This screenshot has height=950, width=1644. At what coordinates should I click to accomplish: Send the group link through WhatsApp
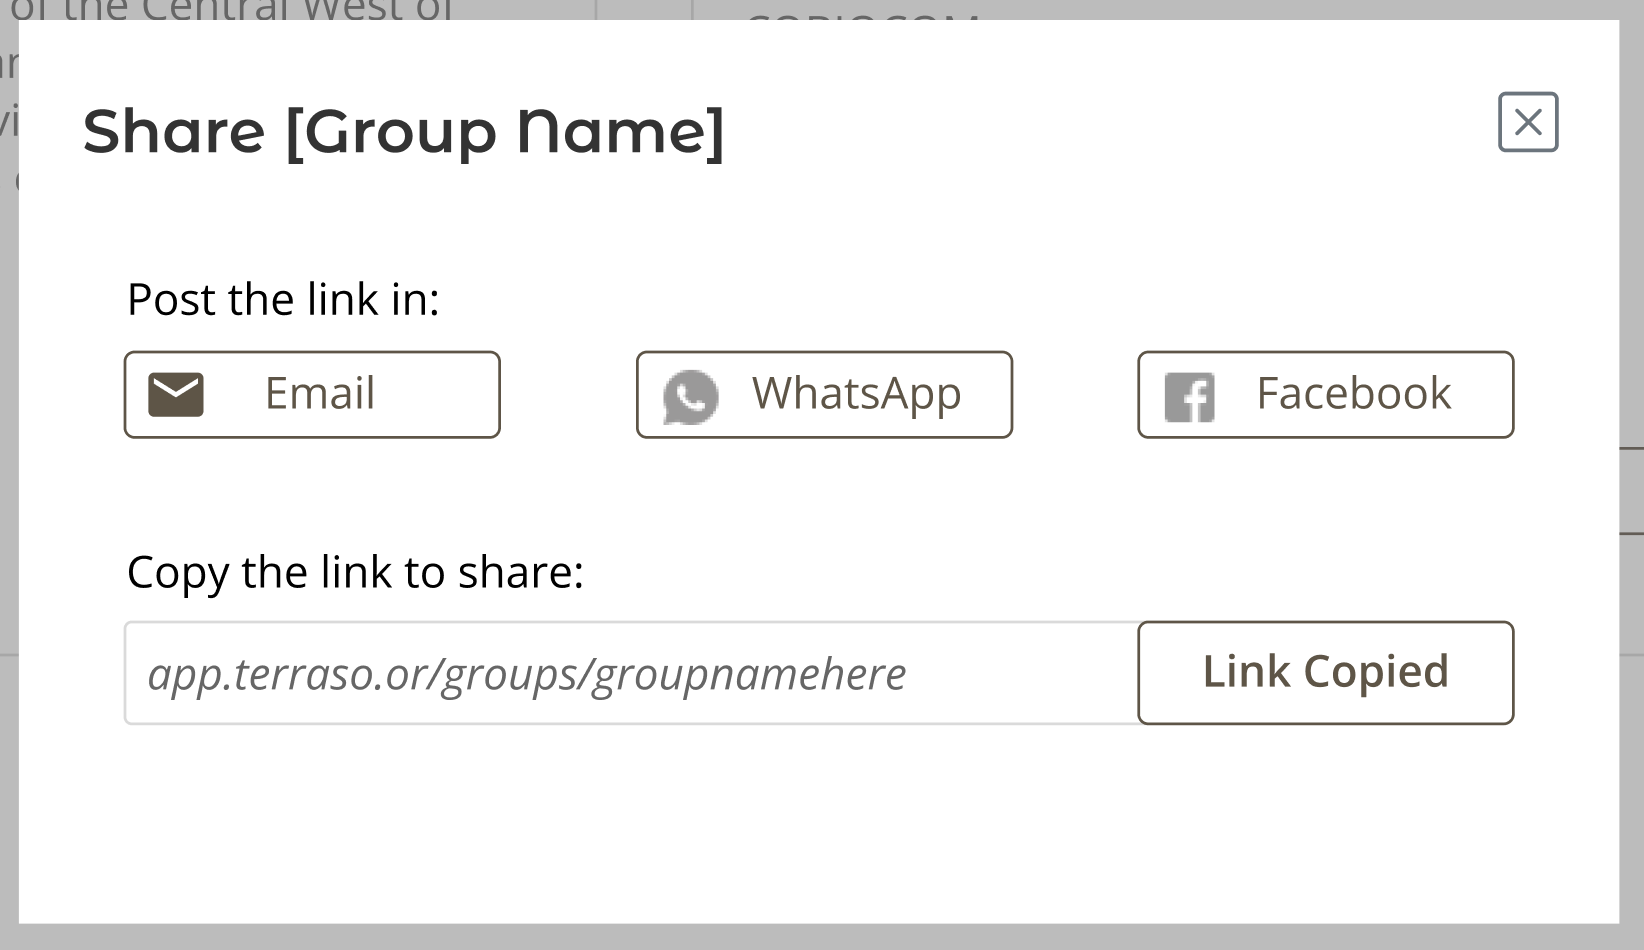(x=823, y=394)
